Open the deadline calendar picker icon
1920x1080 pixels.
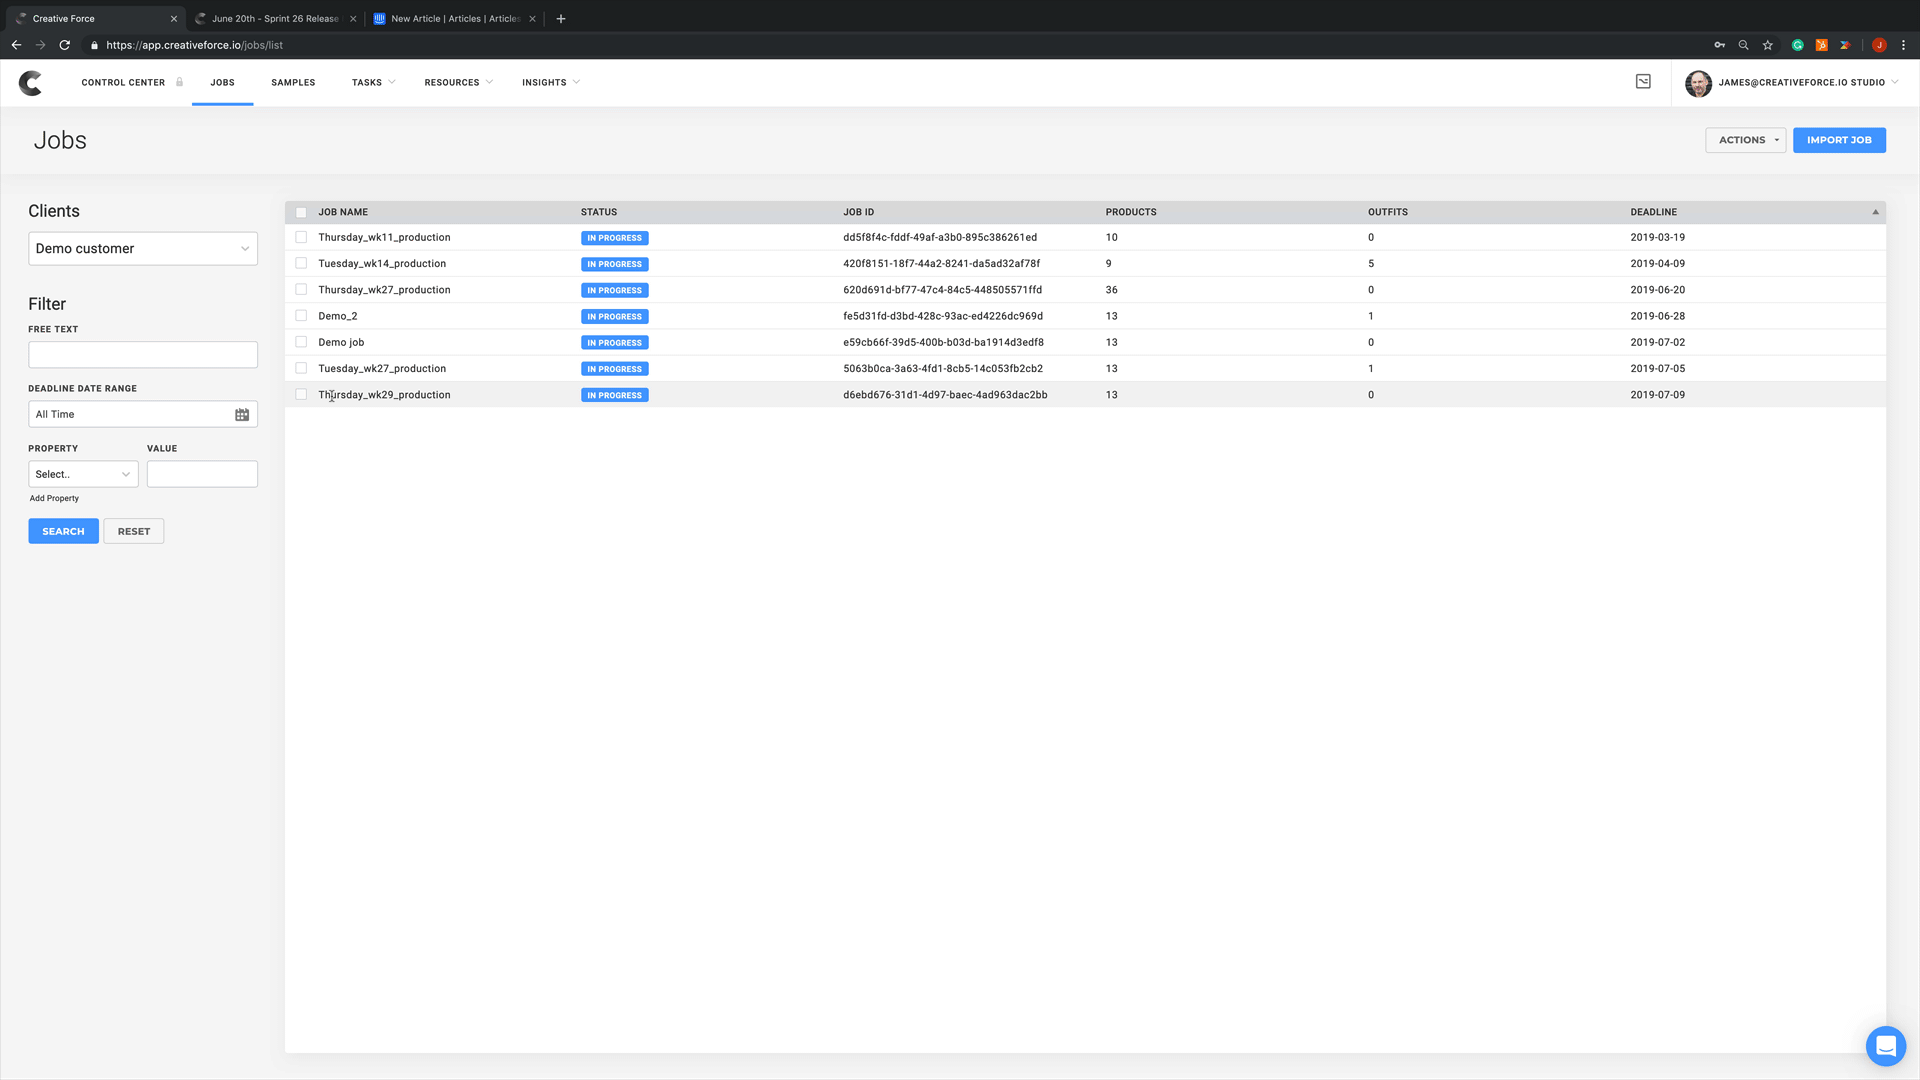[242, 415]
